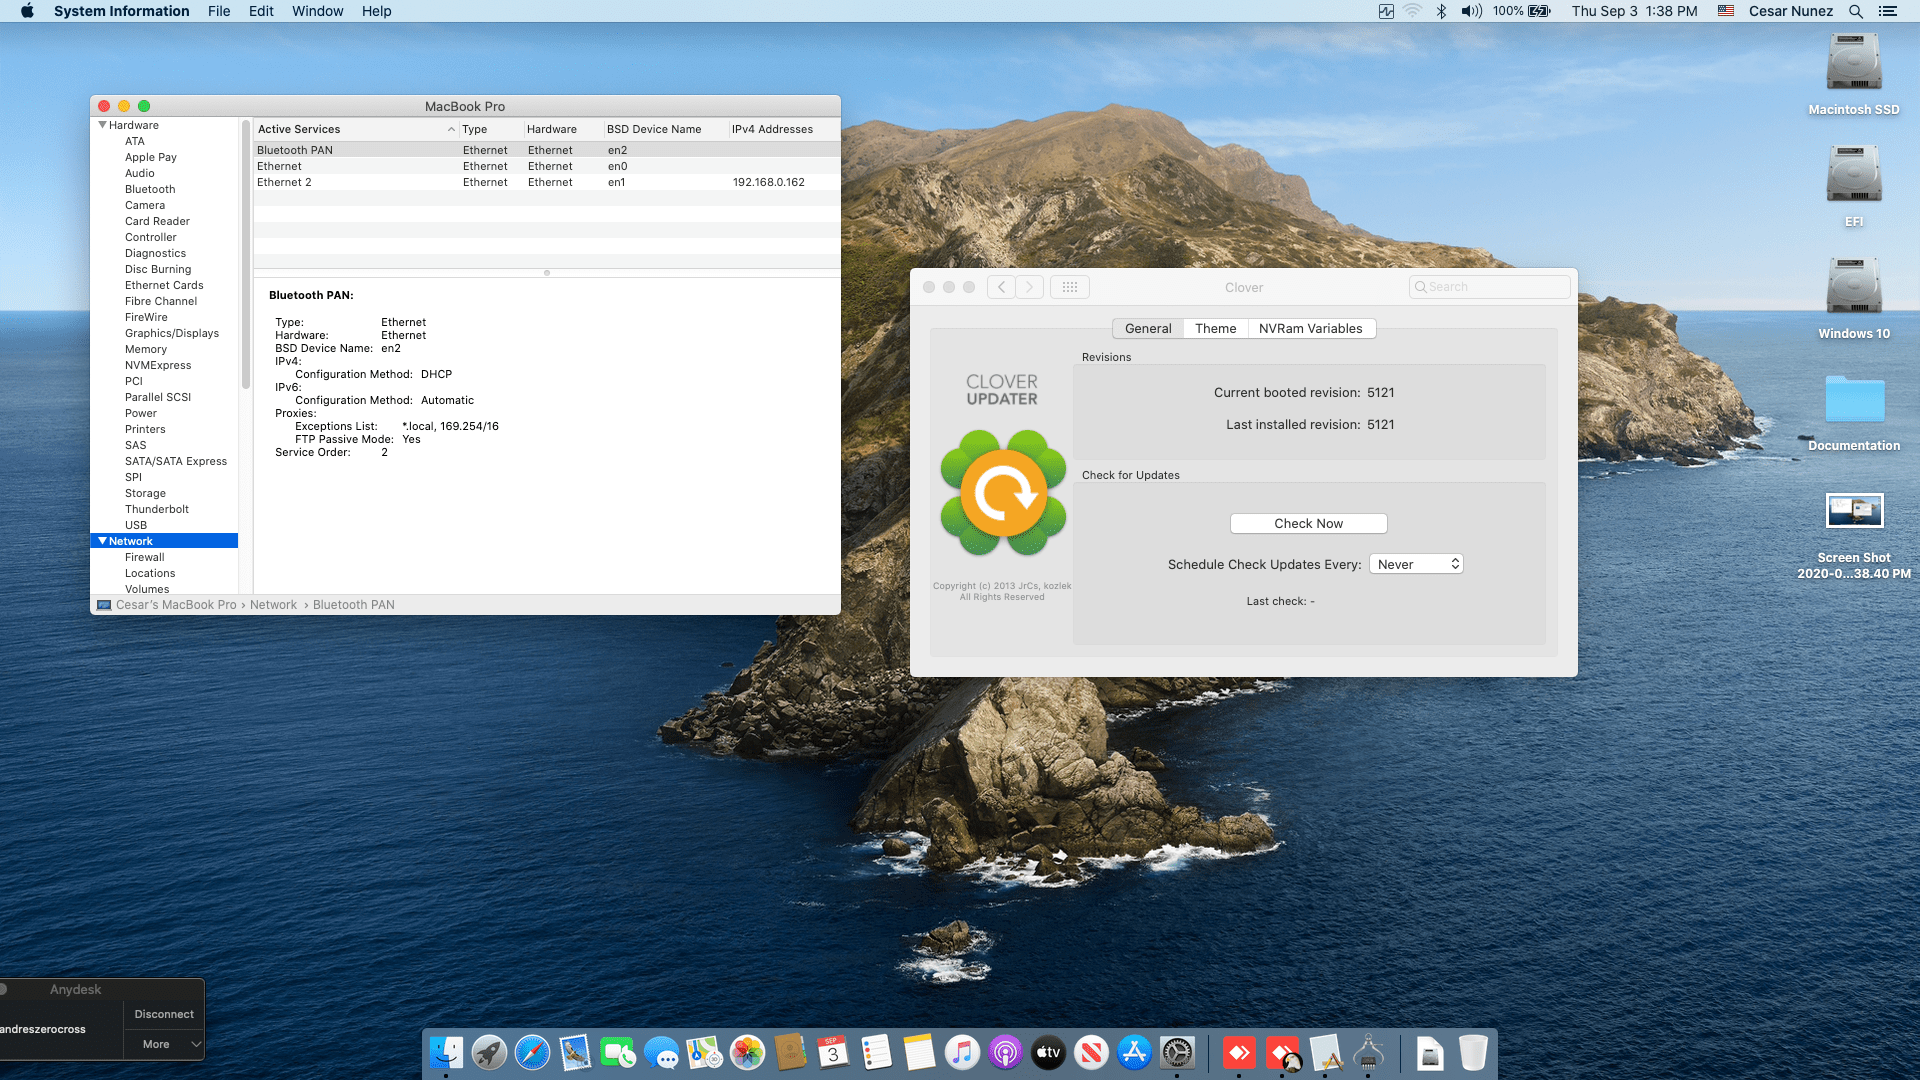Click AnyDesk Disconnect button

164,1014
